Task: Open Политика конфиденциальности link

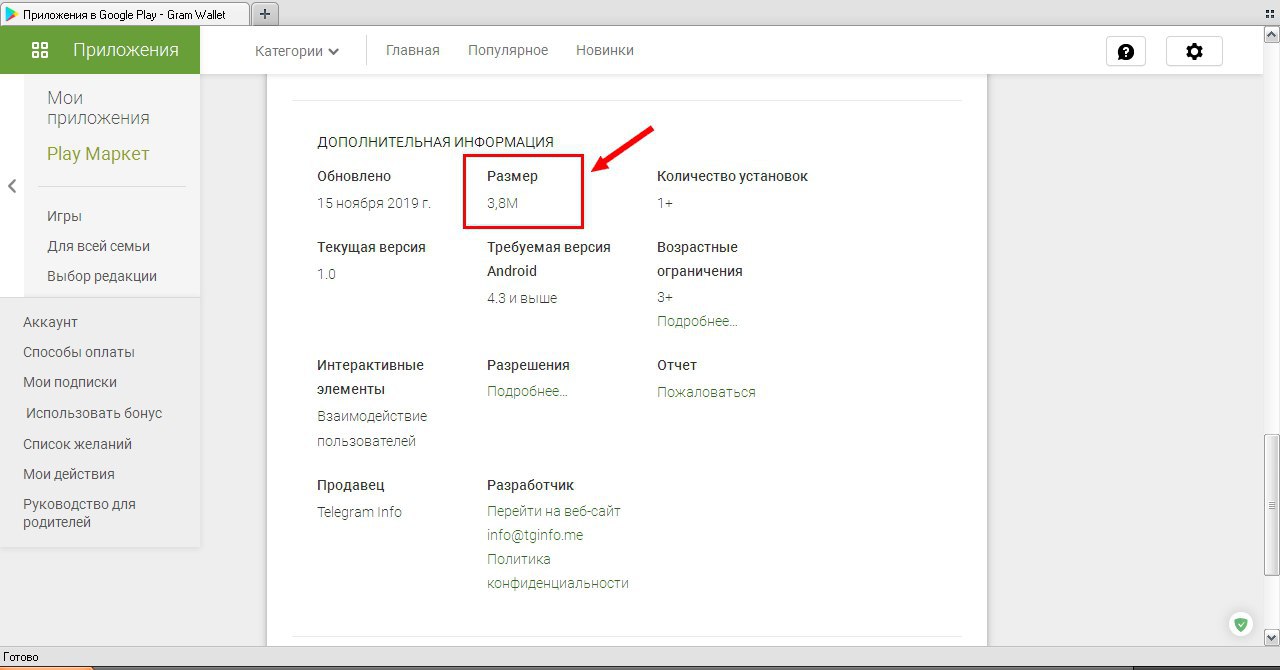Action: (558, 571)
